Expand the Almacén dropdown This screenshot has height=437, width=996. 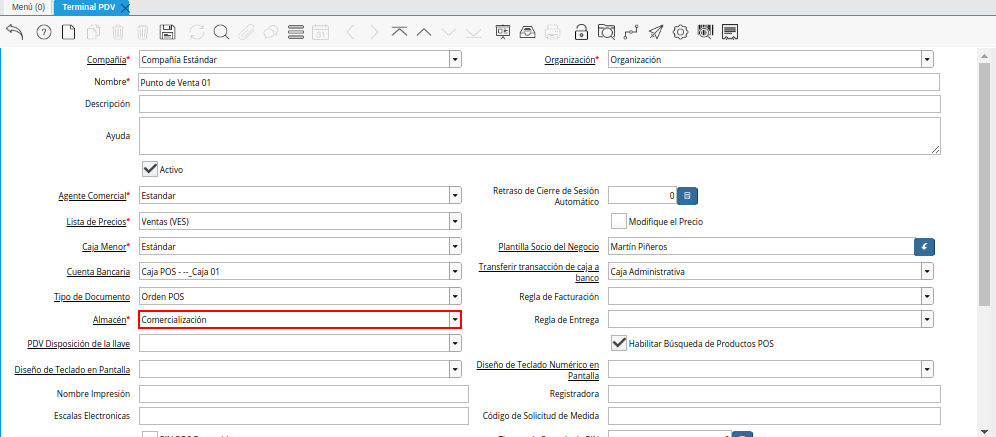coord(455,320)
